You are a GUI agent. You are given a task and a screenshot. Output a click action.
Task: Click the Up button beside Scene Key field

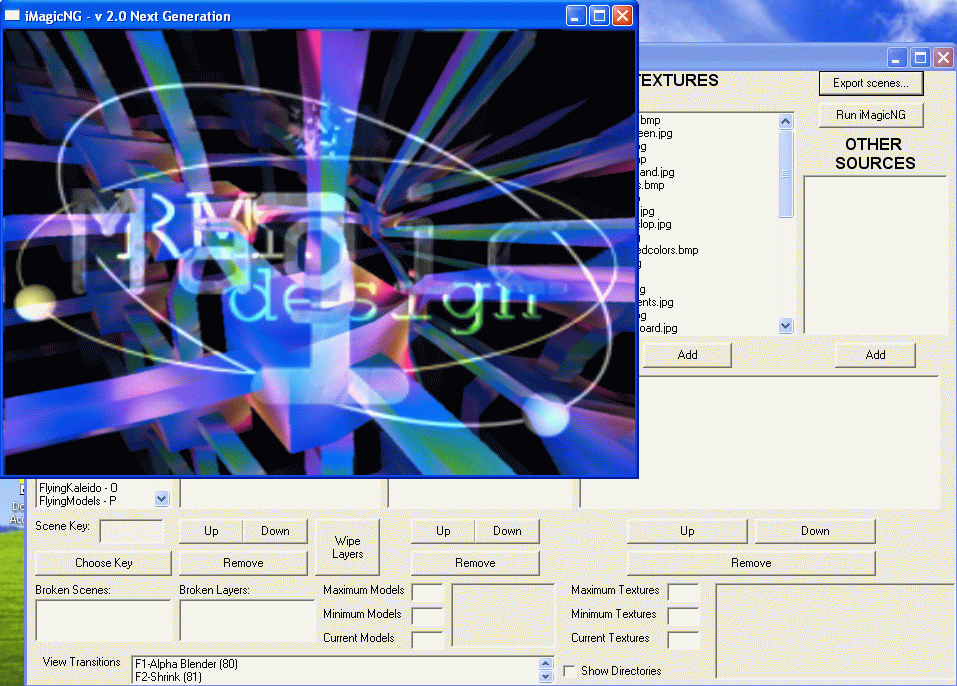pos(211,532)
